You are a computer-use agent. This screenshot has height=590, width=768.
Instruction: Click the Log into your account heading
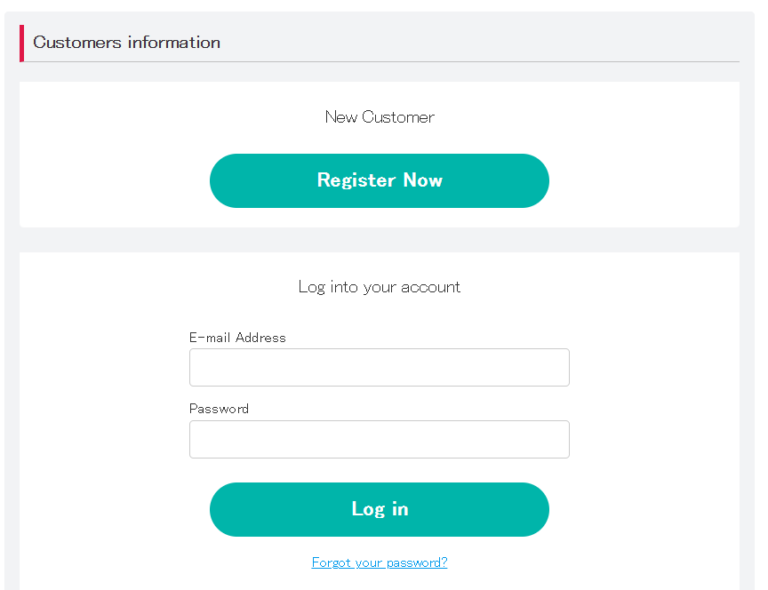(x=379, y=287)
